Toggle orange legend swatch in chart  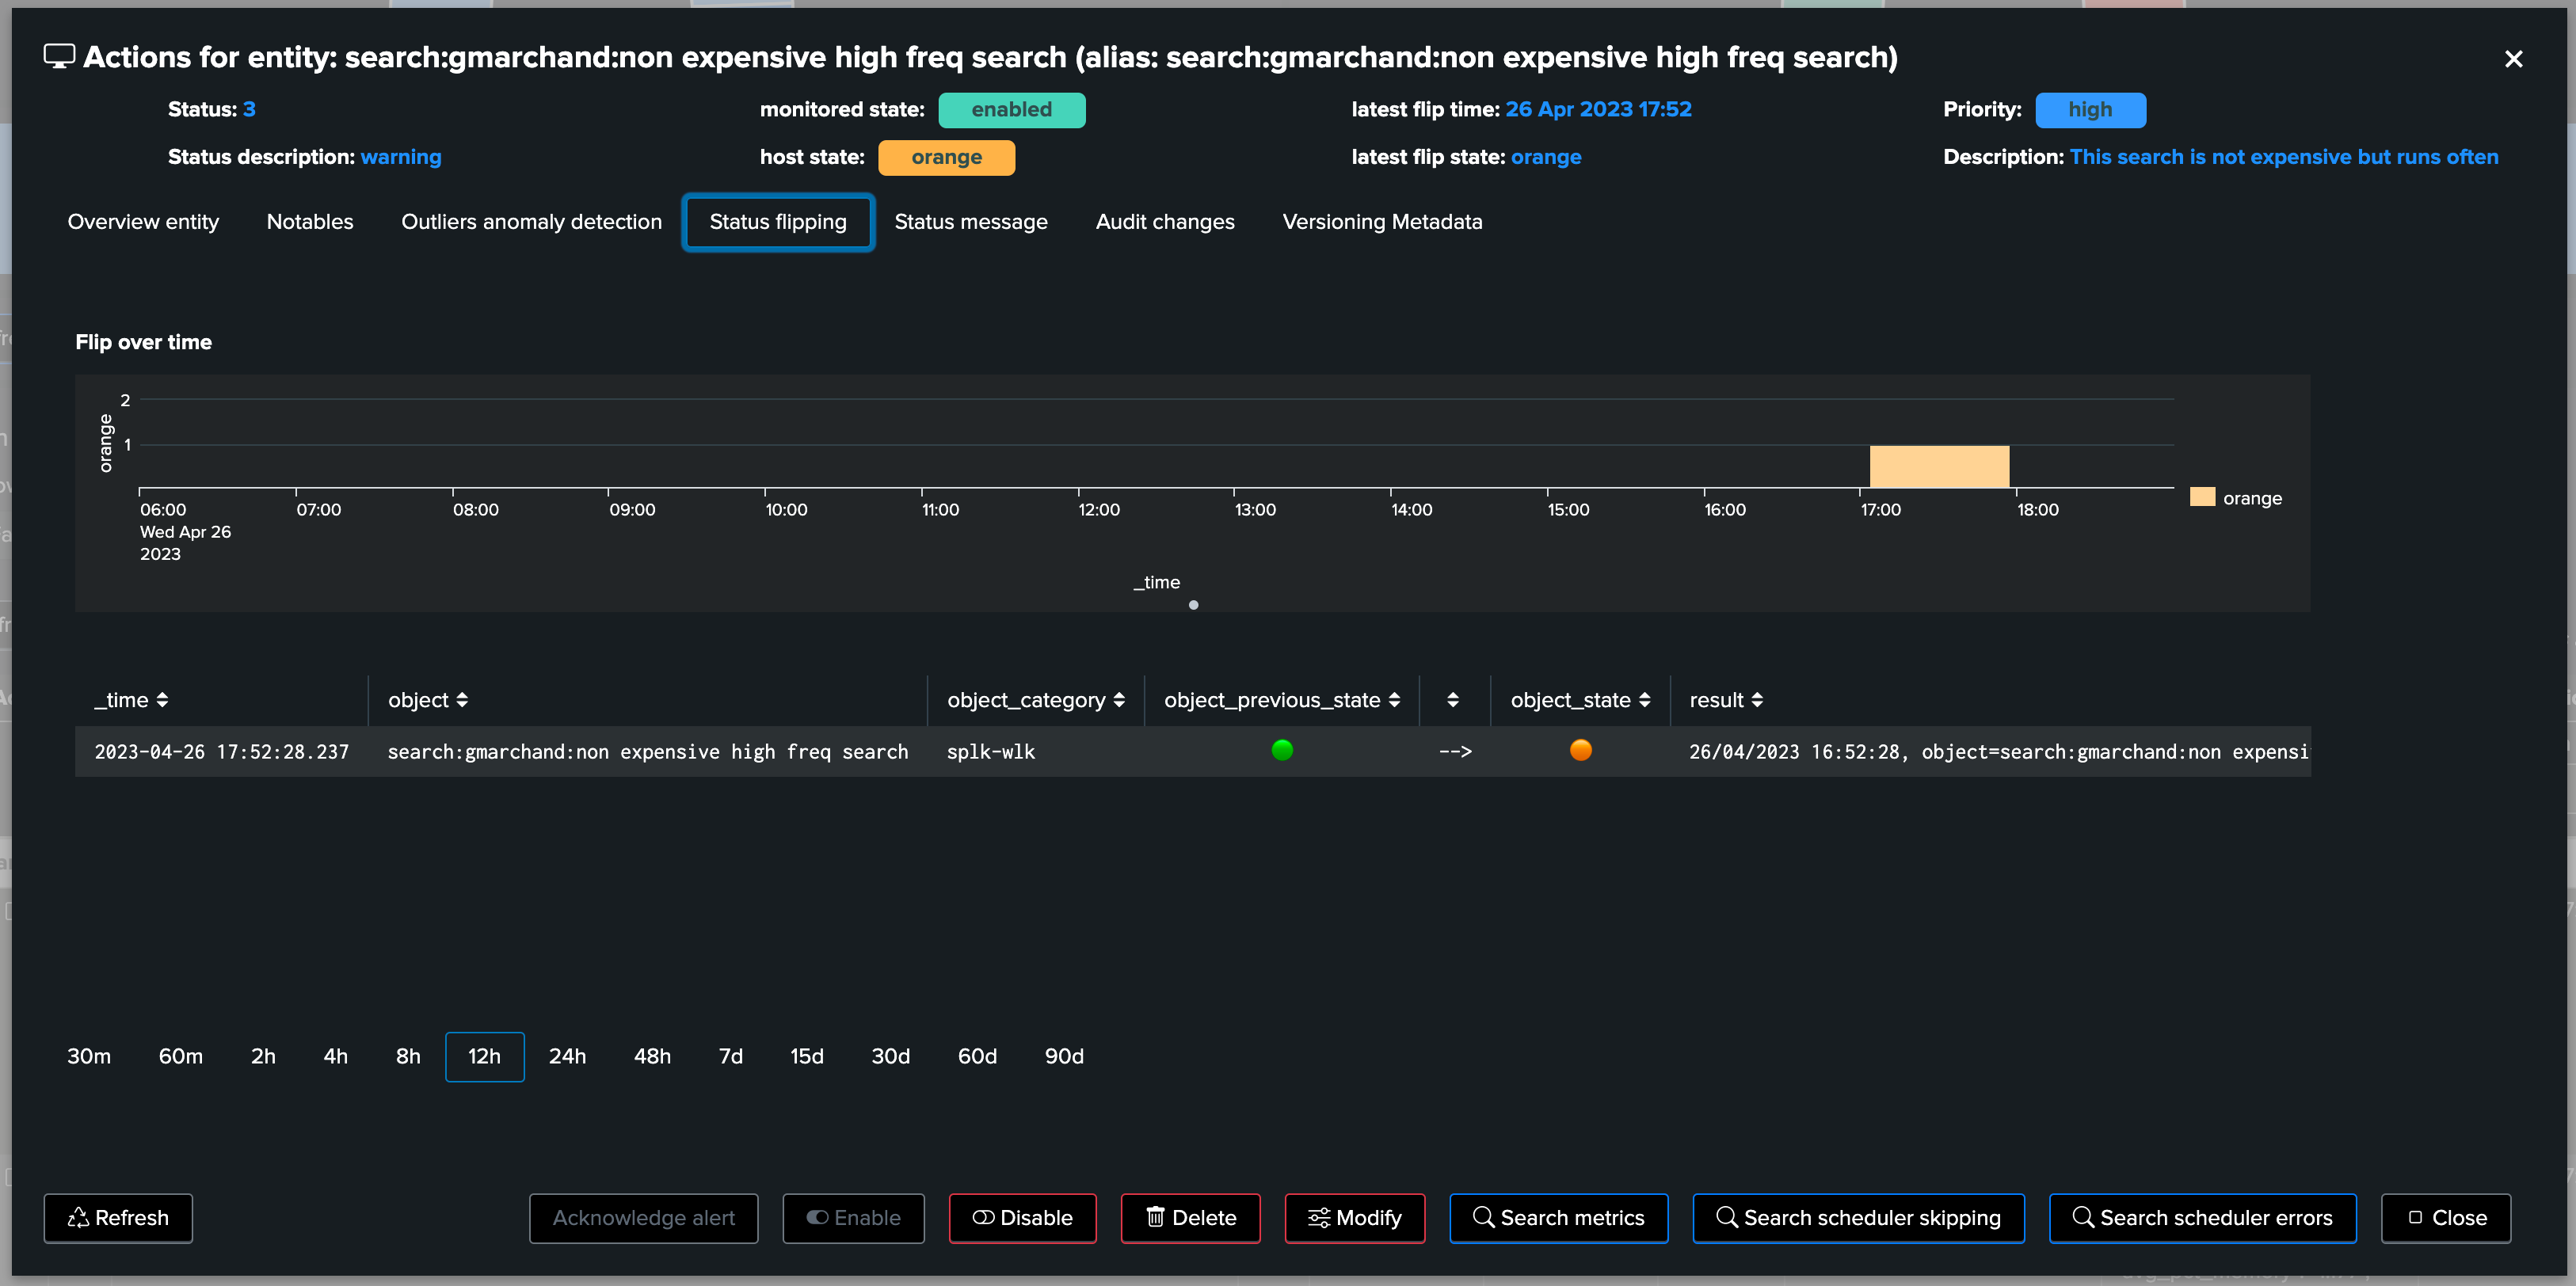tap(2202, 497)
